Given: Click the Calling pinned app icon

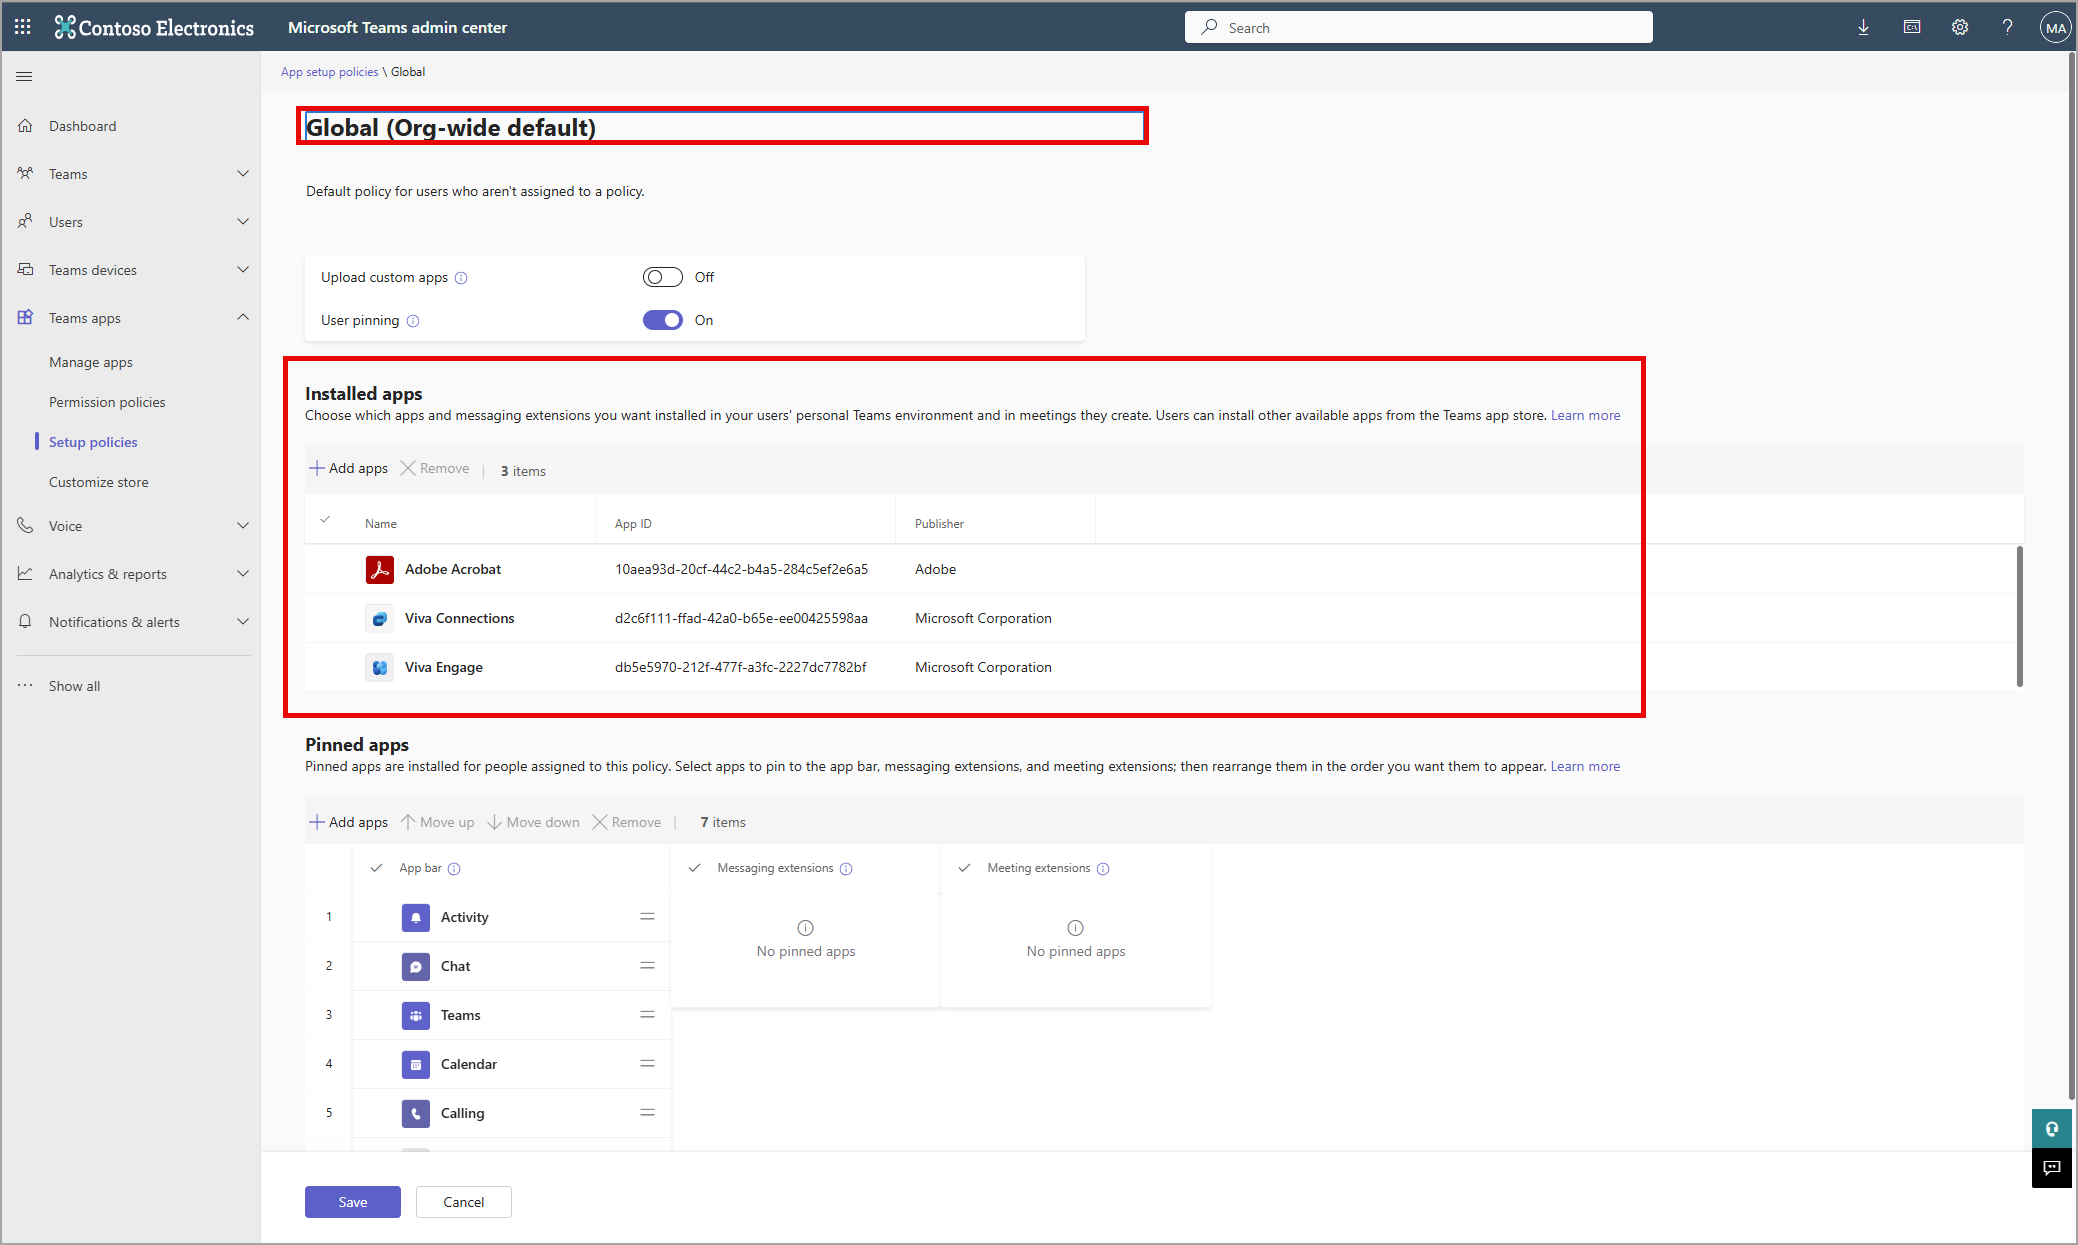Looking at the screenshot, I should coord(416,1113).
